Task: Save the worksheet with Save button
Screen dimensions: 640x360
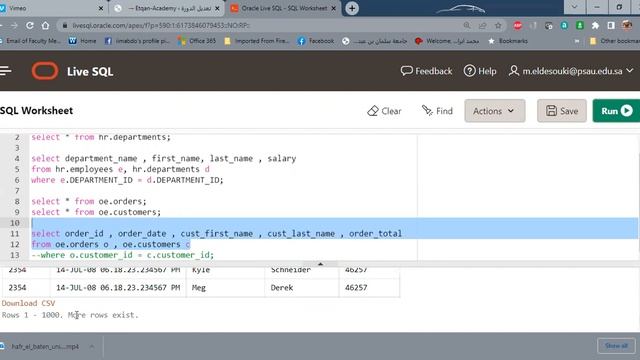Action: tap(562, 111)
